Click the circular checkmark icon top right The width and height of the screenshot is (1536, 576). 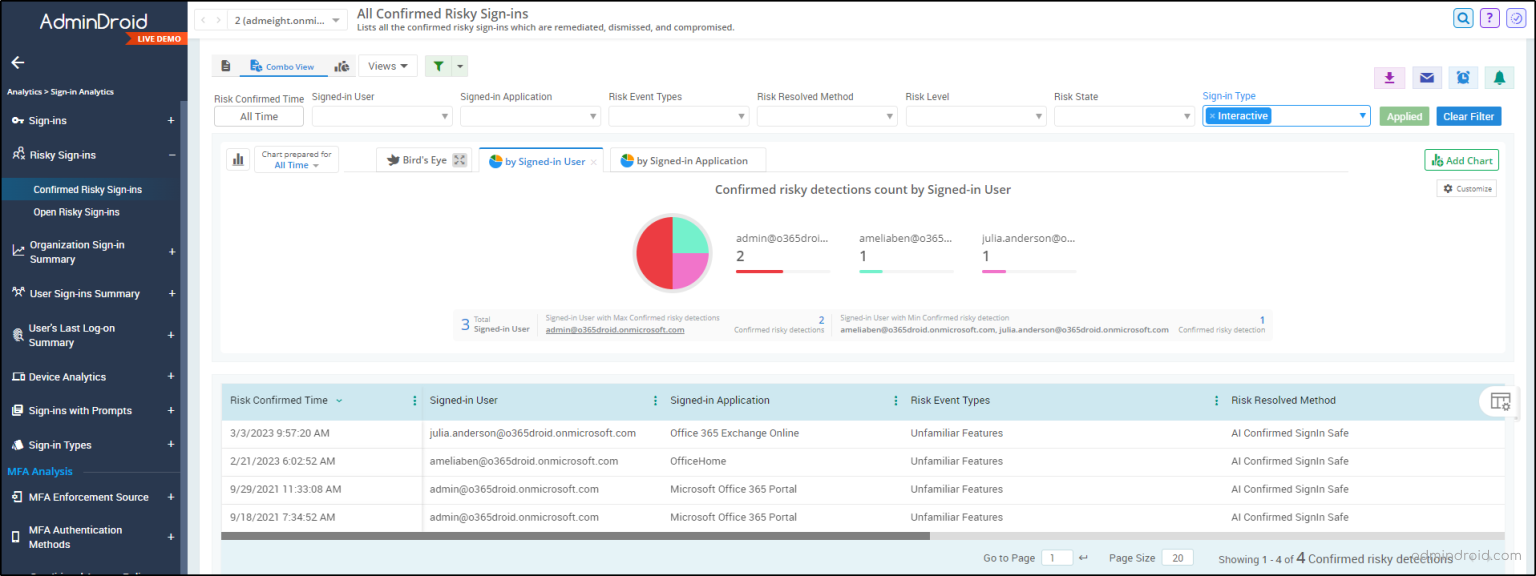(x=1515, y=17)
